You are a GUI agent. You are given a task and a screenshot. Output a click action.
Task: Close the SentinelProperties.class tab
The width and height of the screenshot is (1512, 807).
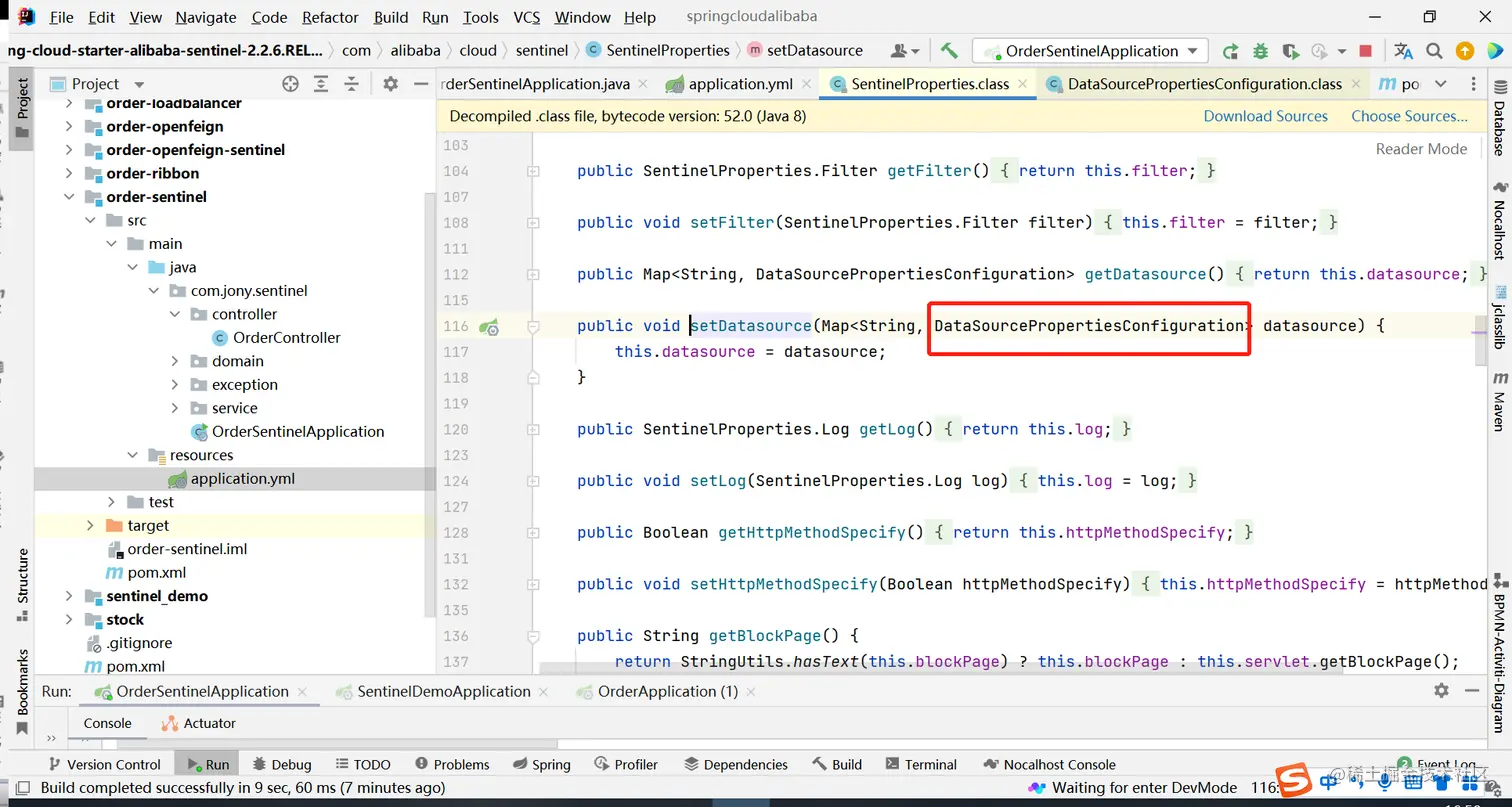pos(1025,84)
